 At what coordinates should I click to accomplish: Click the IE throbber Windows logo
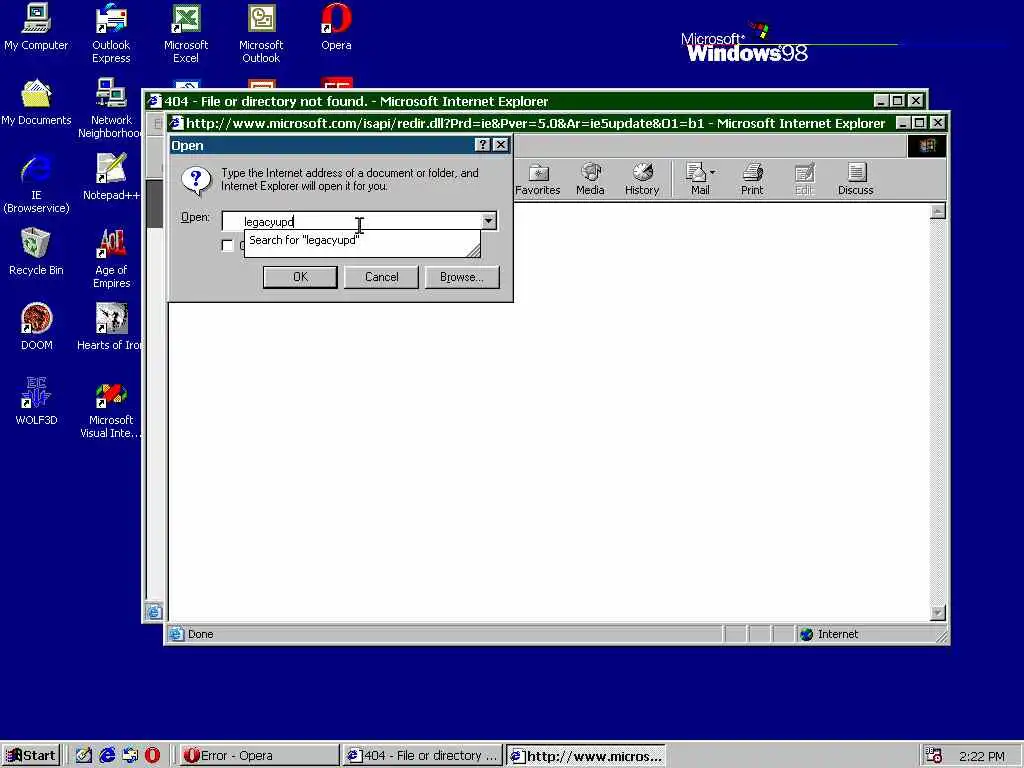point(927,146)
